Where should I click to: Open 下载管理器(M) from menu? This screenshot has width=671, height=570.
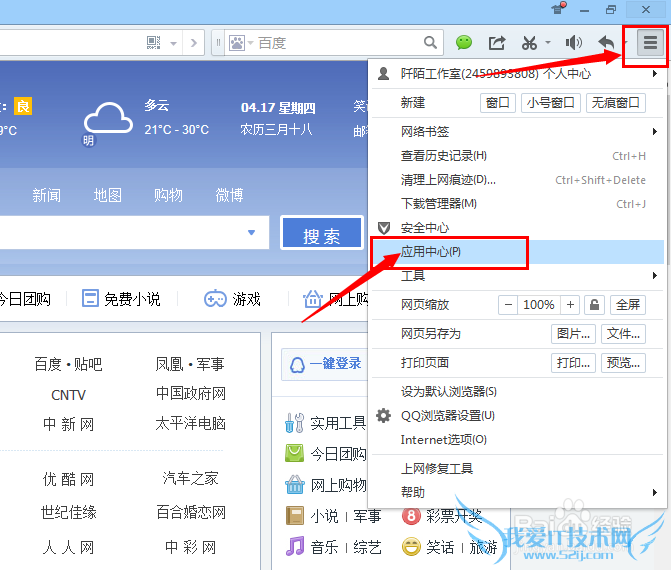pyautogui.click(x=517, y=204)
